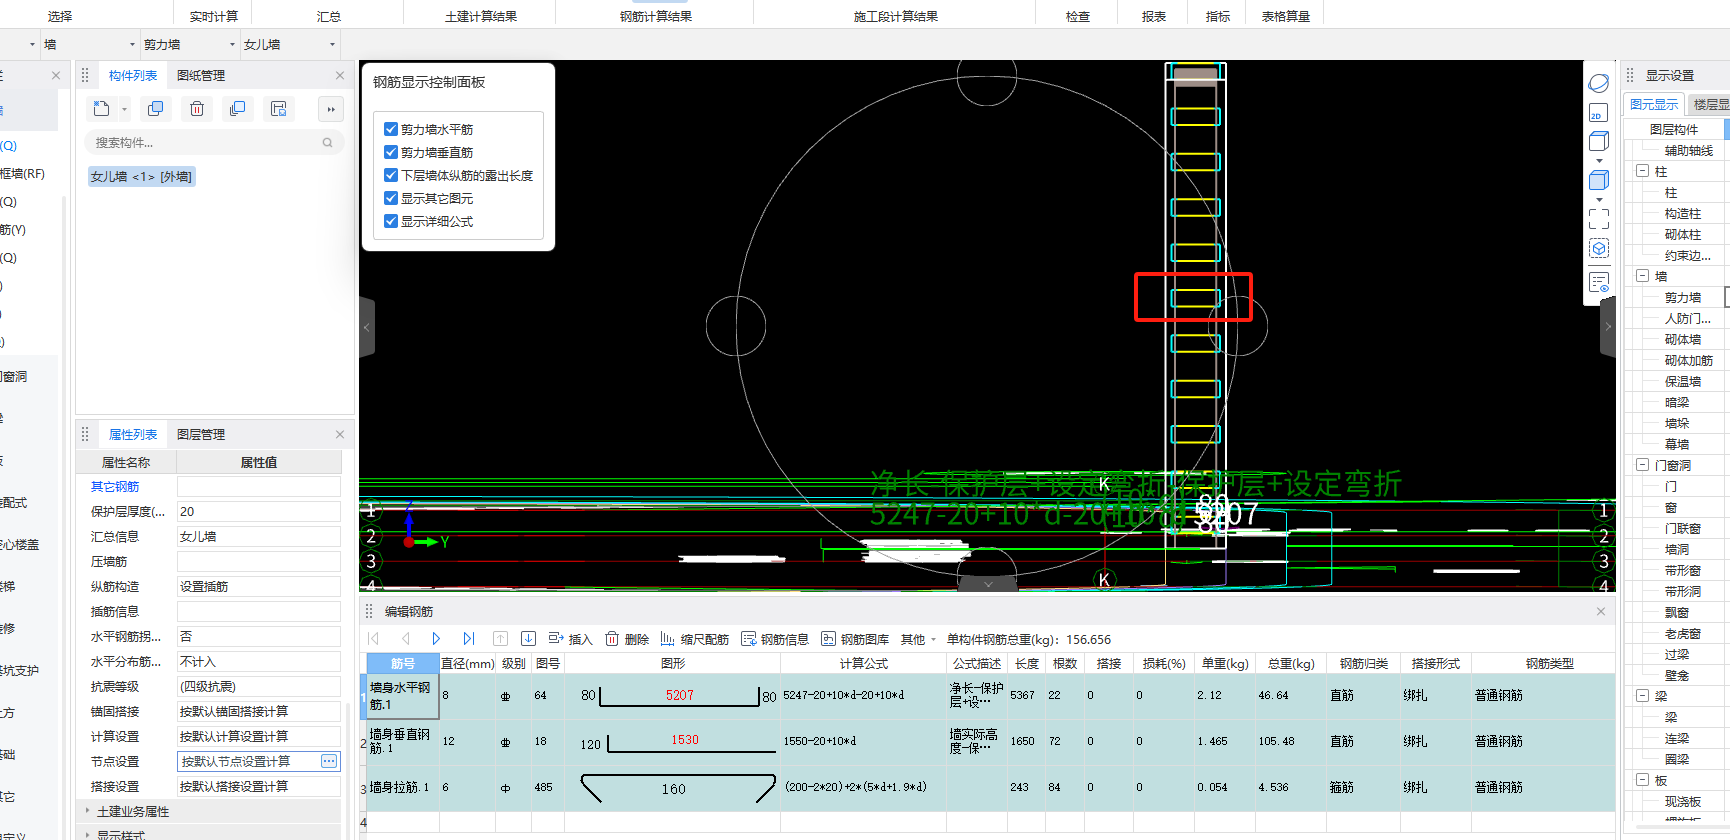Image resolution: width=1730 pixels, height=840 pixels.
Task: Switch to 图元显示 tab
Action: click(1654, 104)
